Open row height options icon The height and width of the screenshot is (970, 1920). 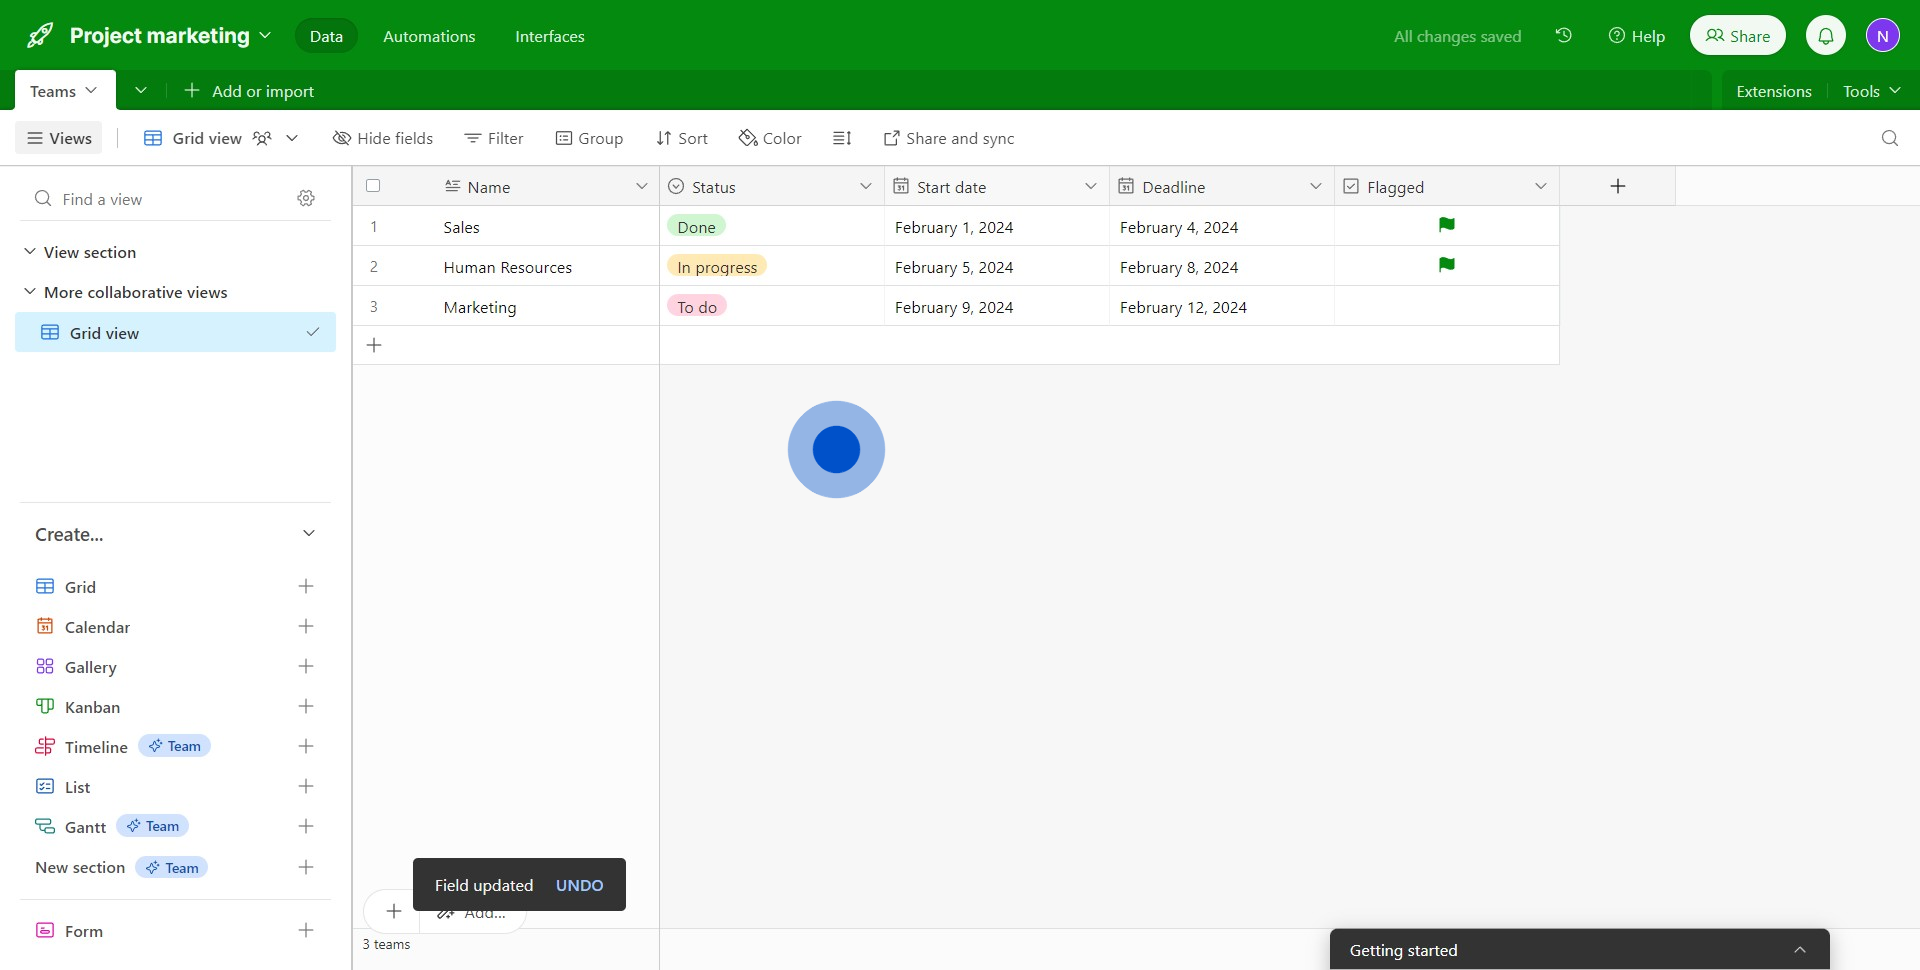click(842, 138)
